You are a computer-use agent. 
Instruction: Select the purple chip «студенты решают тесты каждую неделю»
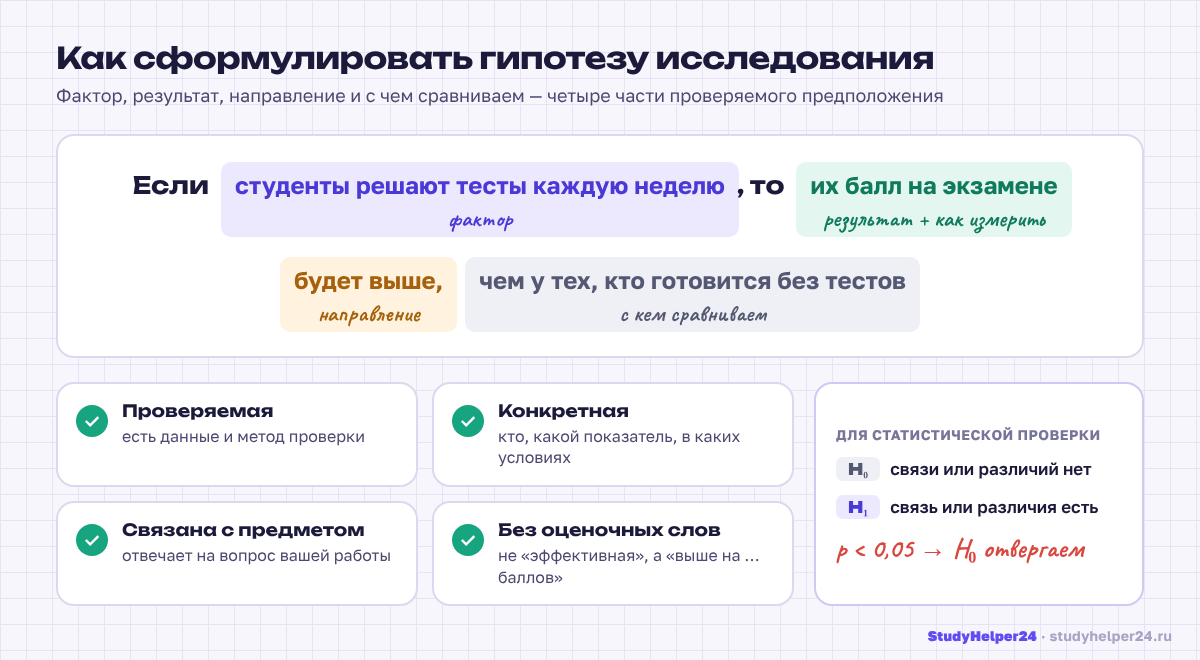[480, 200]
